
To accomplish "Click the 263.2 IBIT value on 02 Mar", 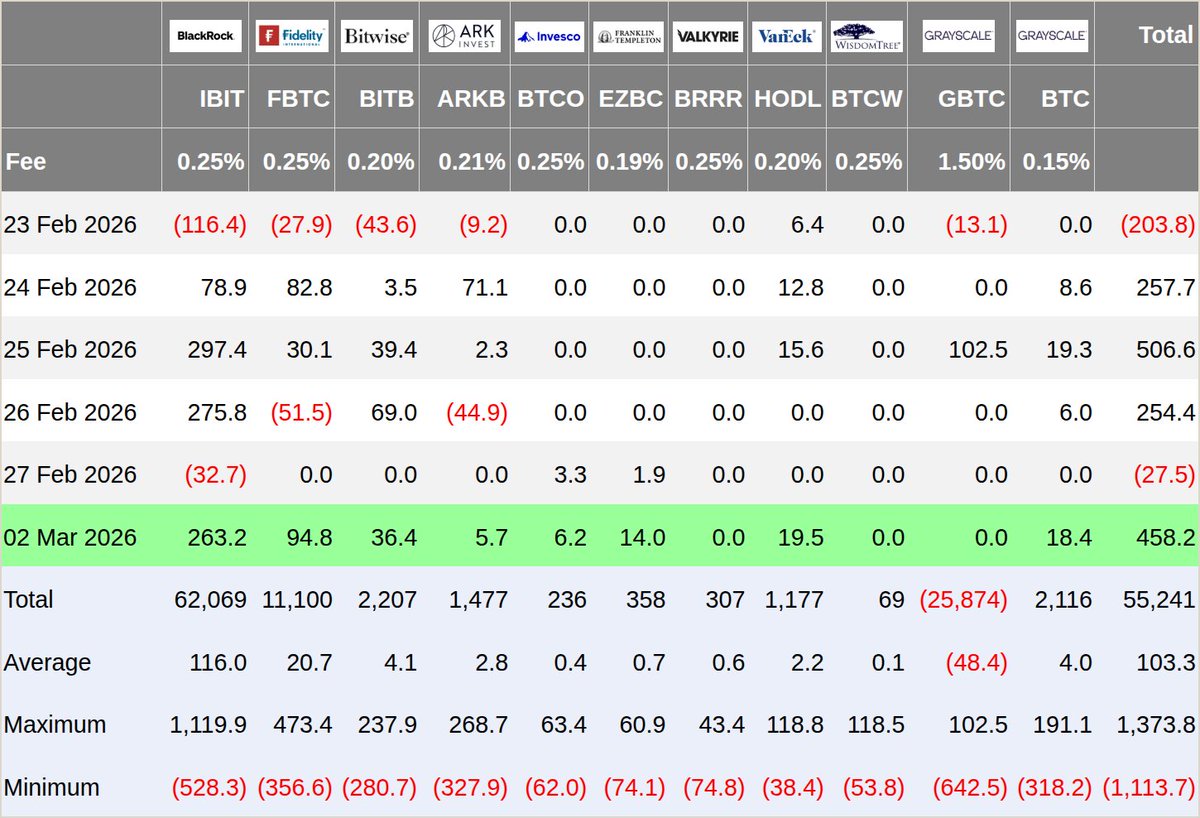I will tap(217, 537).
